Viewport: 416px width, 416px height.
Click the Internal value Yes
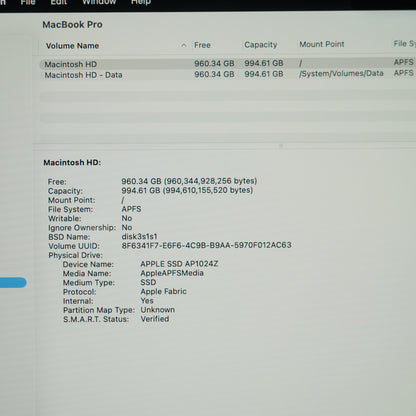pos(147,301)
